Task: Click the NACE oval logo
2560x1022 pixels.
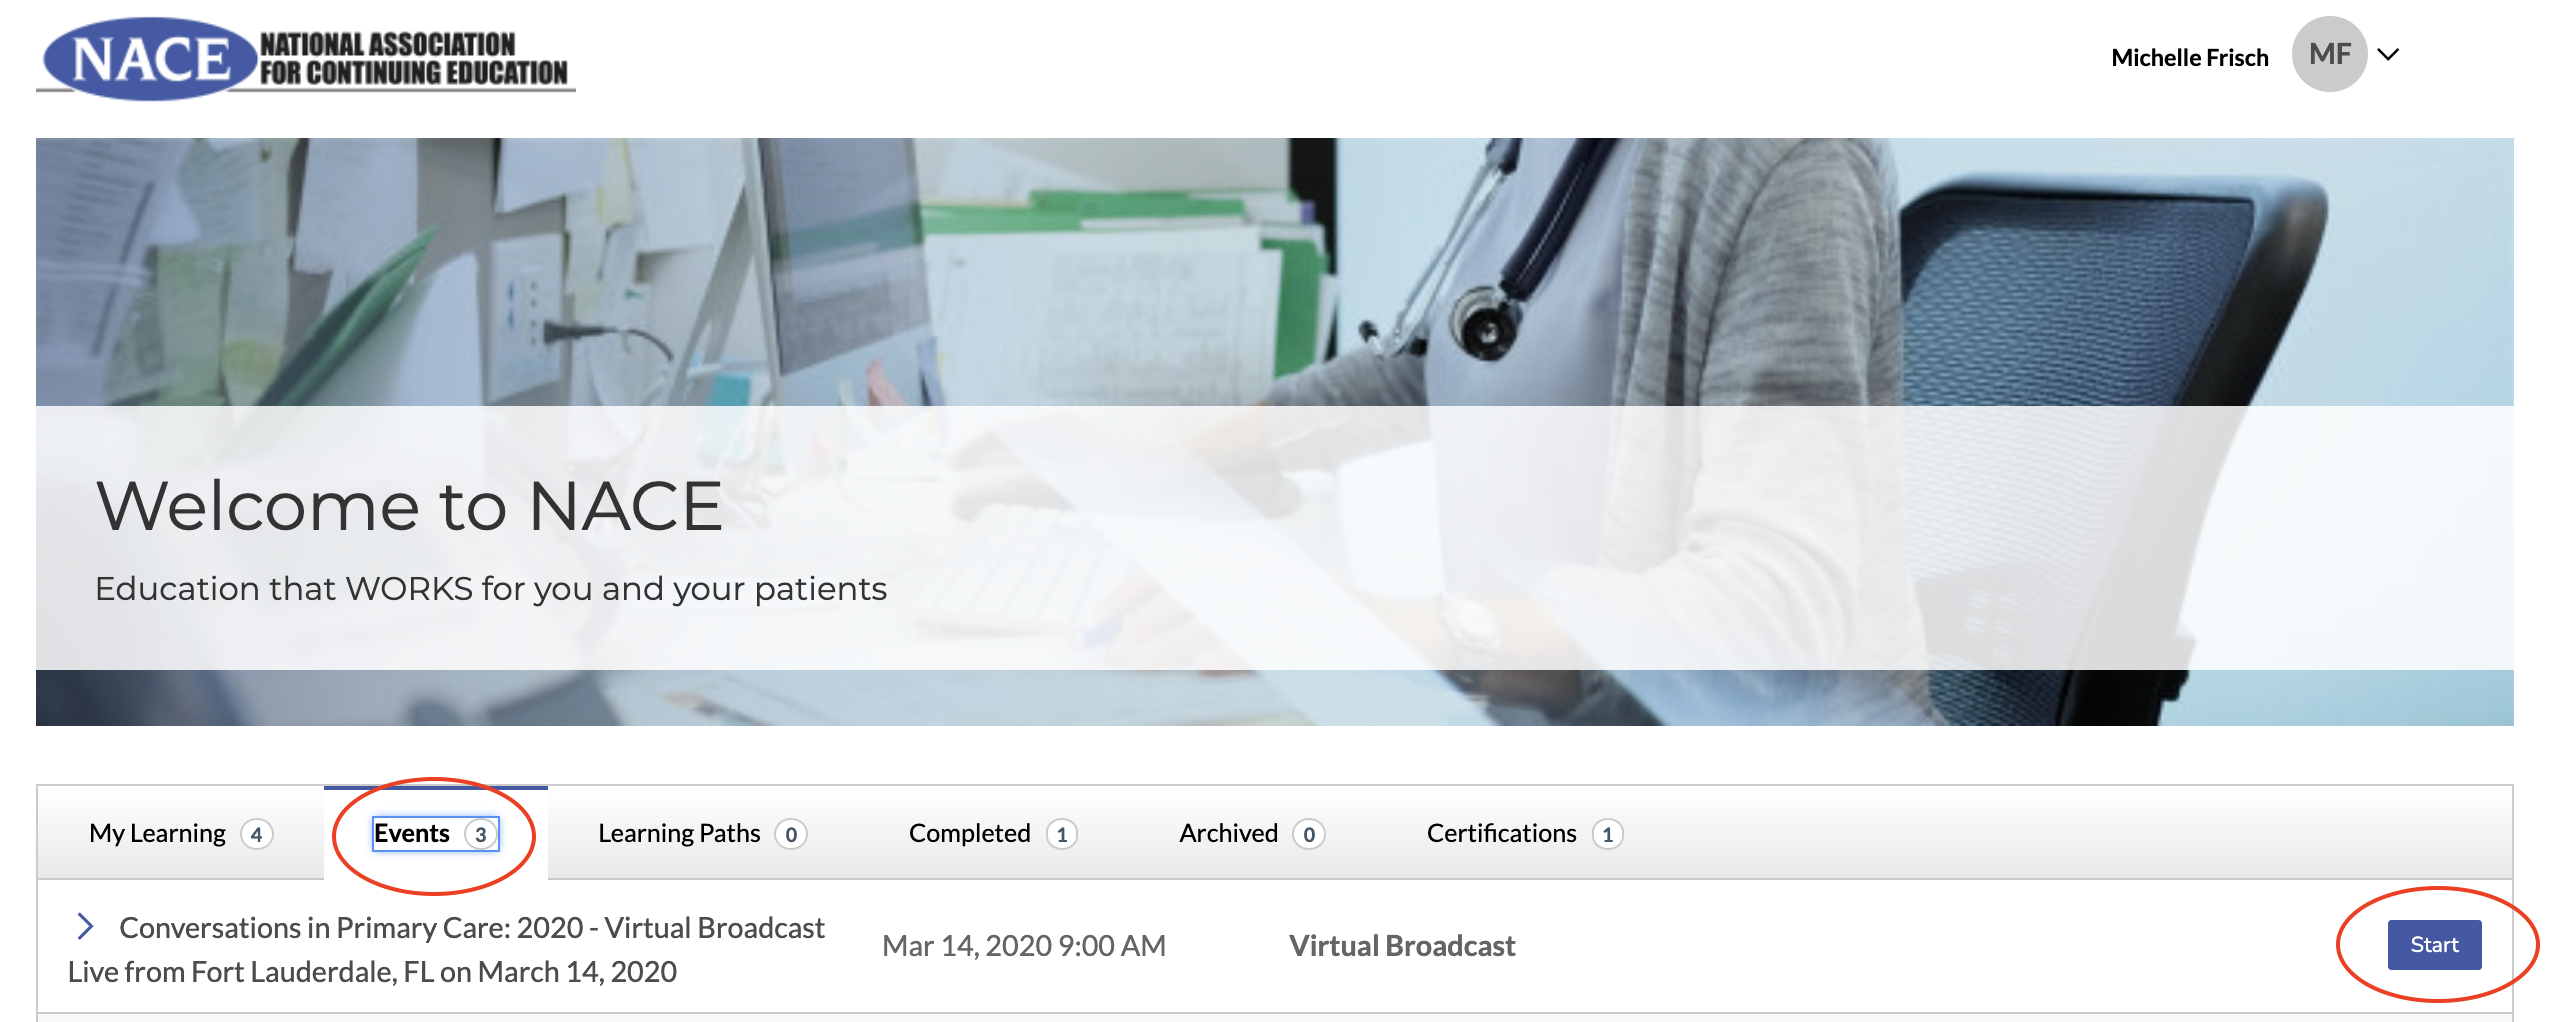Action: (150, 59)
